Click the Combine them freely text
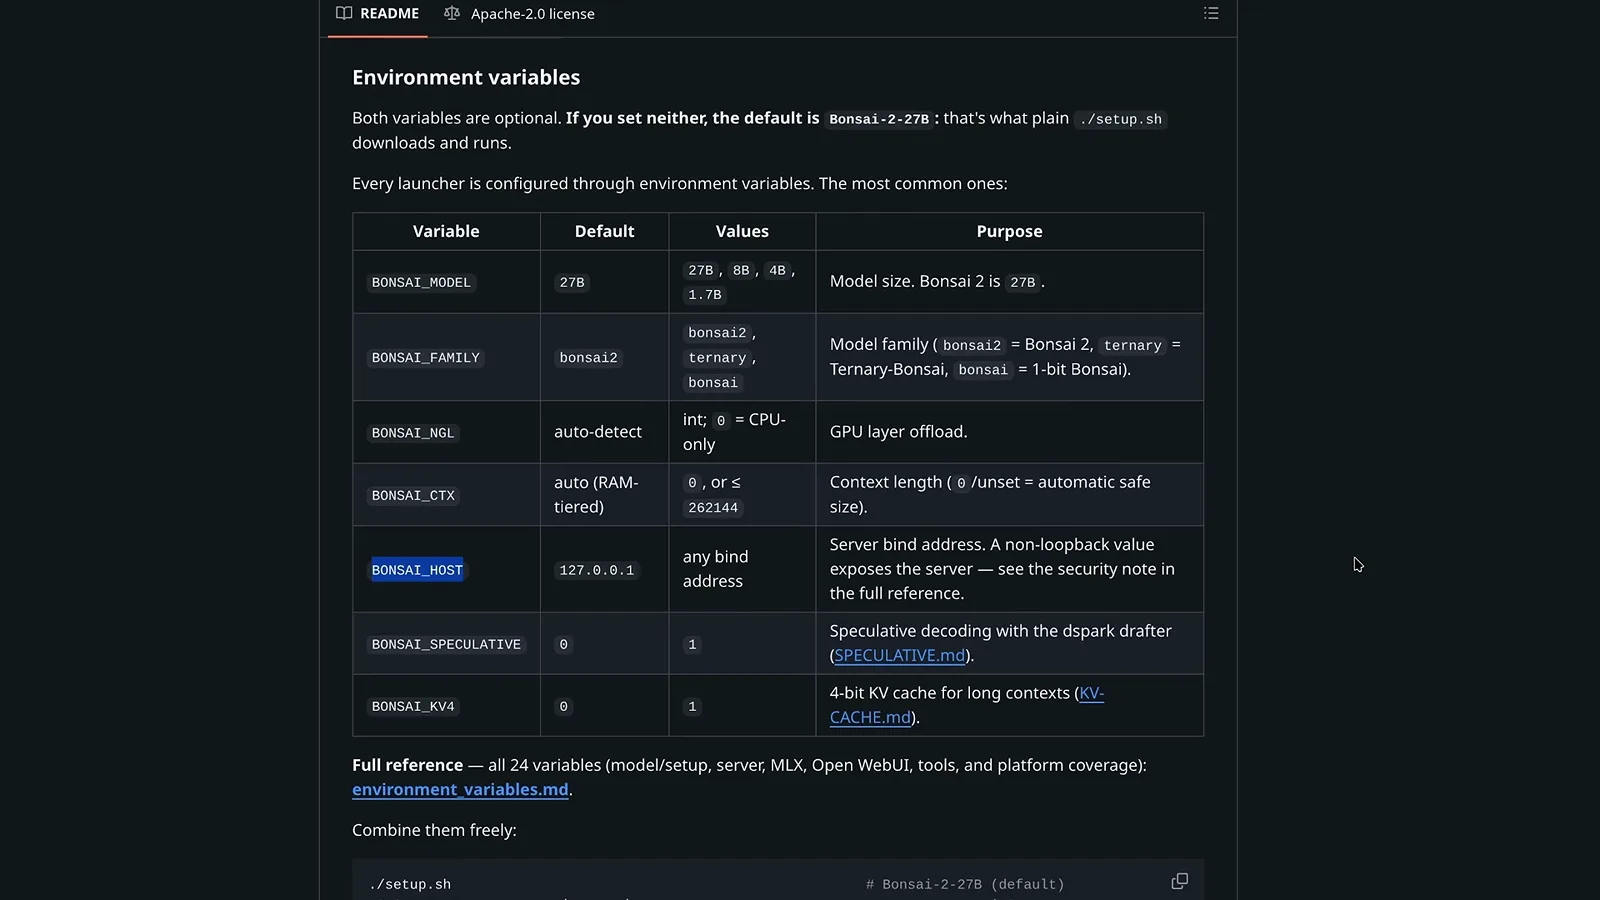 434,830
